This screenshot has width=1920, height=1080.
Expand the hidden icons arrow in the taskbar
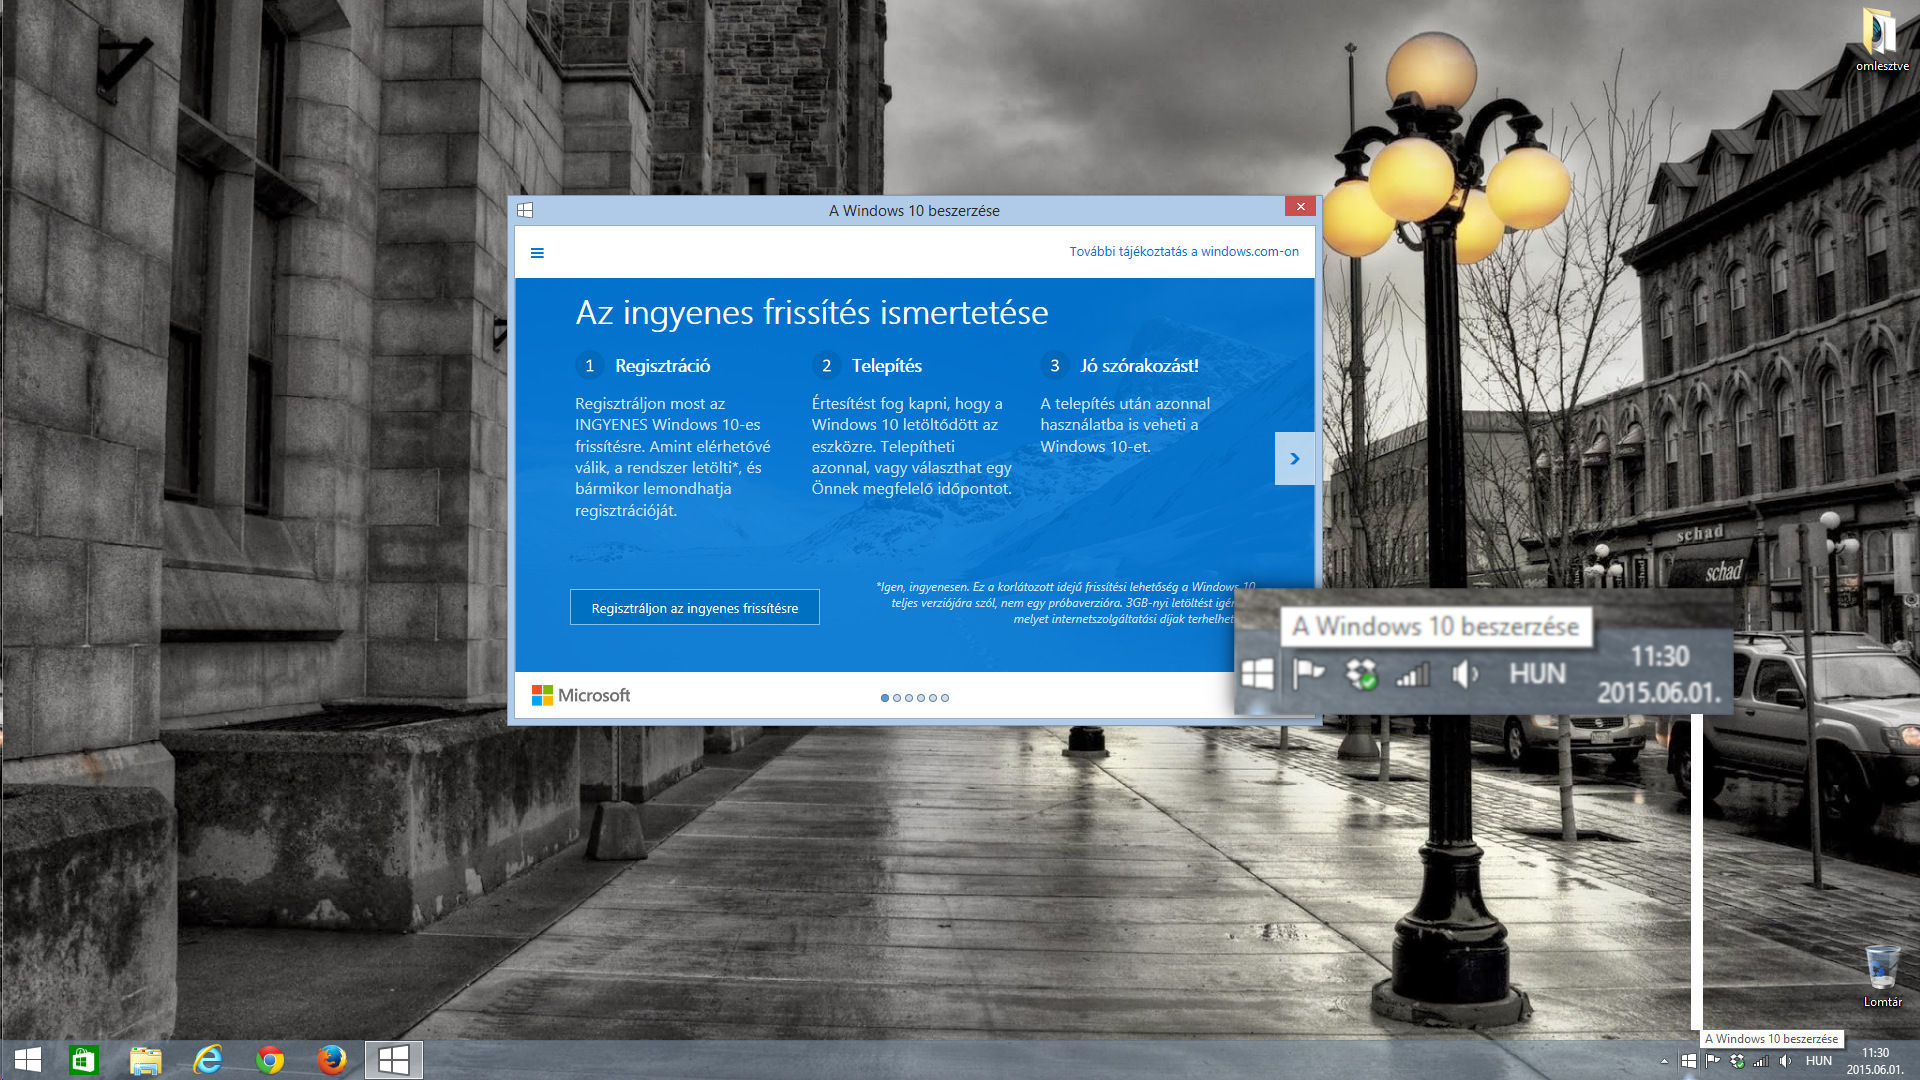1663,1061
